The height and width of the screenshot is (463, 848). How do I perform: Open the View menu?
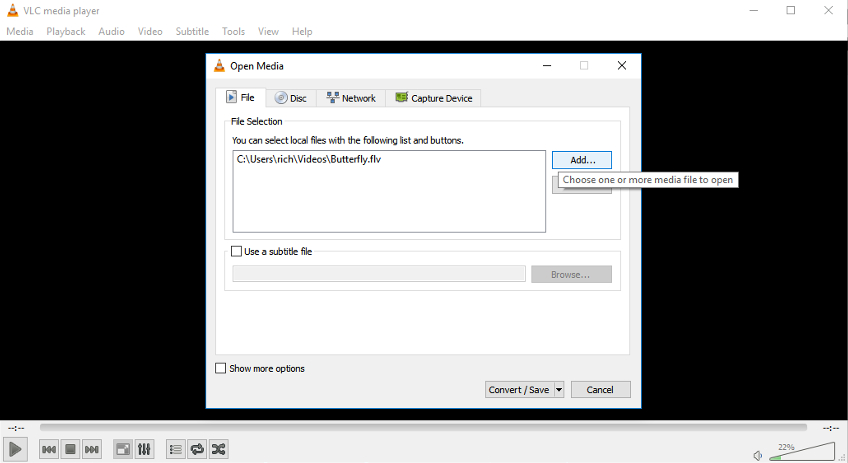point(268,31)
